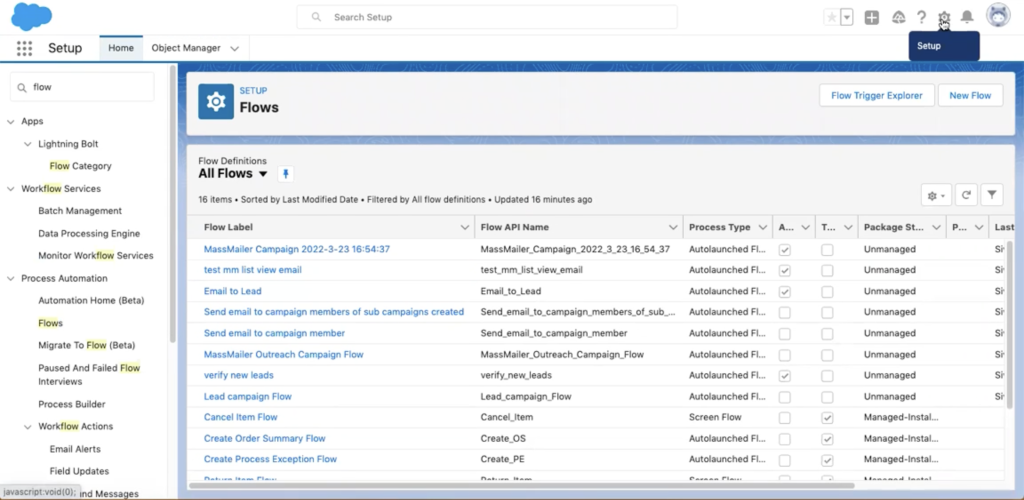Pin the All Flows list view
Screen dimensions: 1024x500
pyautogui.click(x=286, y=174)
